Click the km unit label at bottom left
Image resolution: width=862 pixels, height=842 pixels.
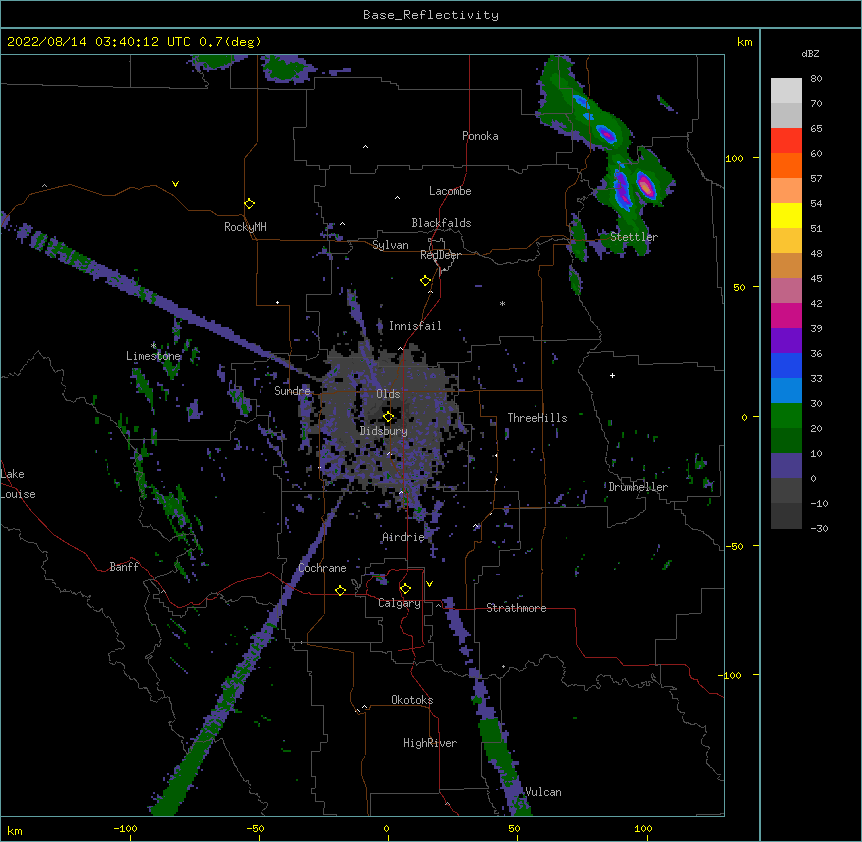tap(15, 831)
